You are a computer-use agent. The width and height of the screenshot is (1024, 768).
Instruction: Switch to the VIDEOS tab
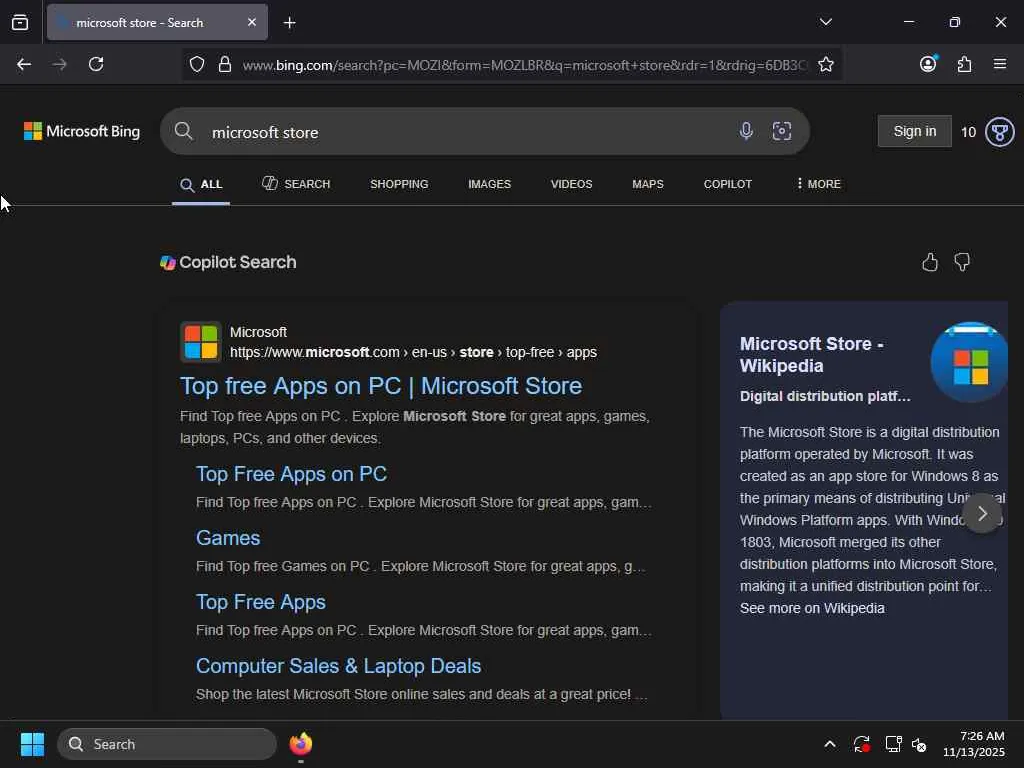(571, 184)
